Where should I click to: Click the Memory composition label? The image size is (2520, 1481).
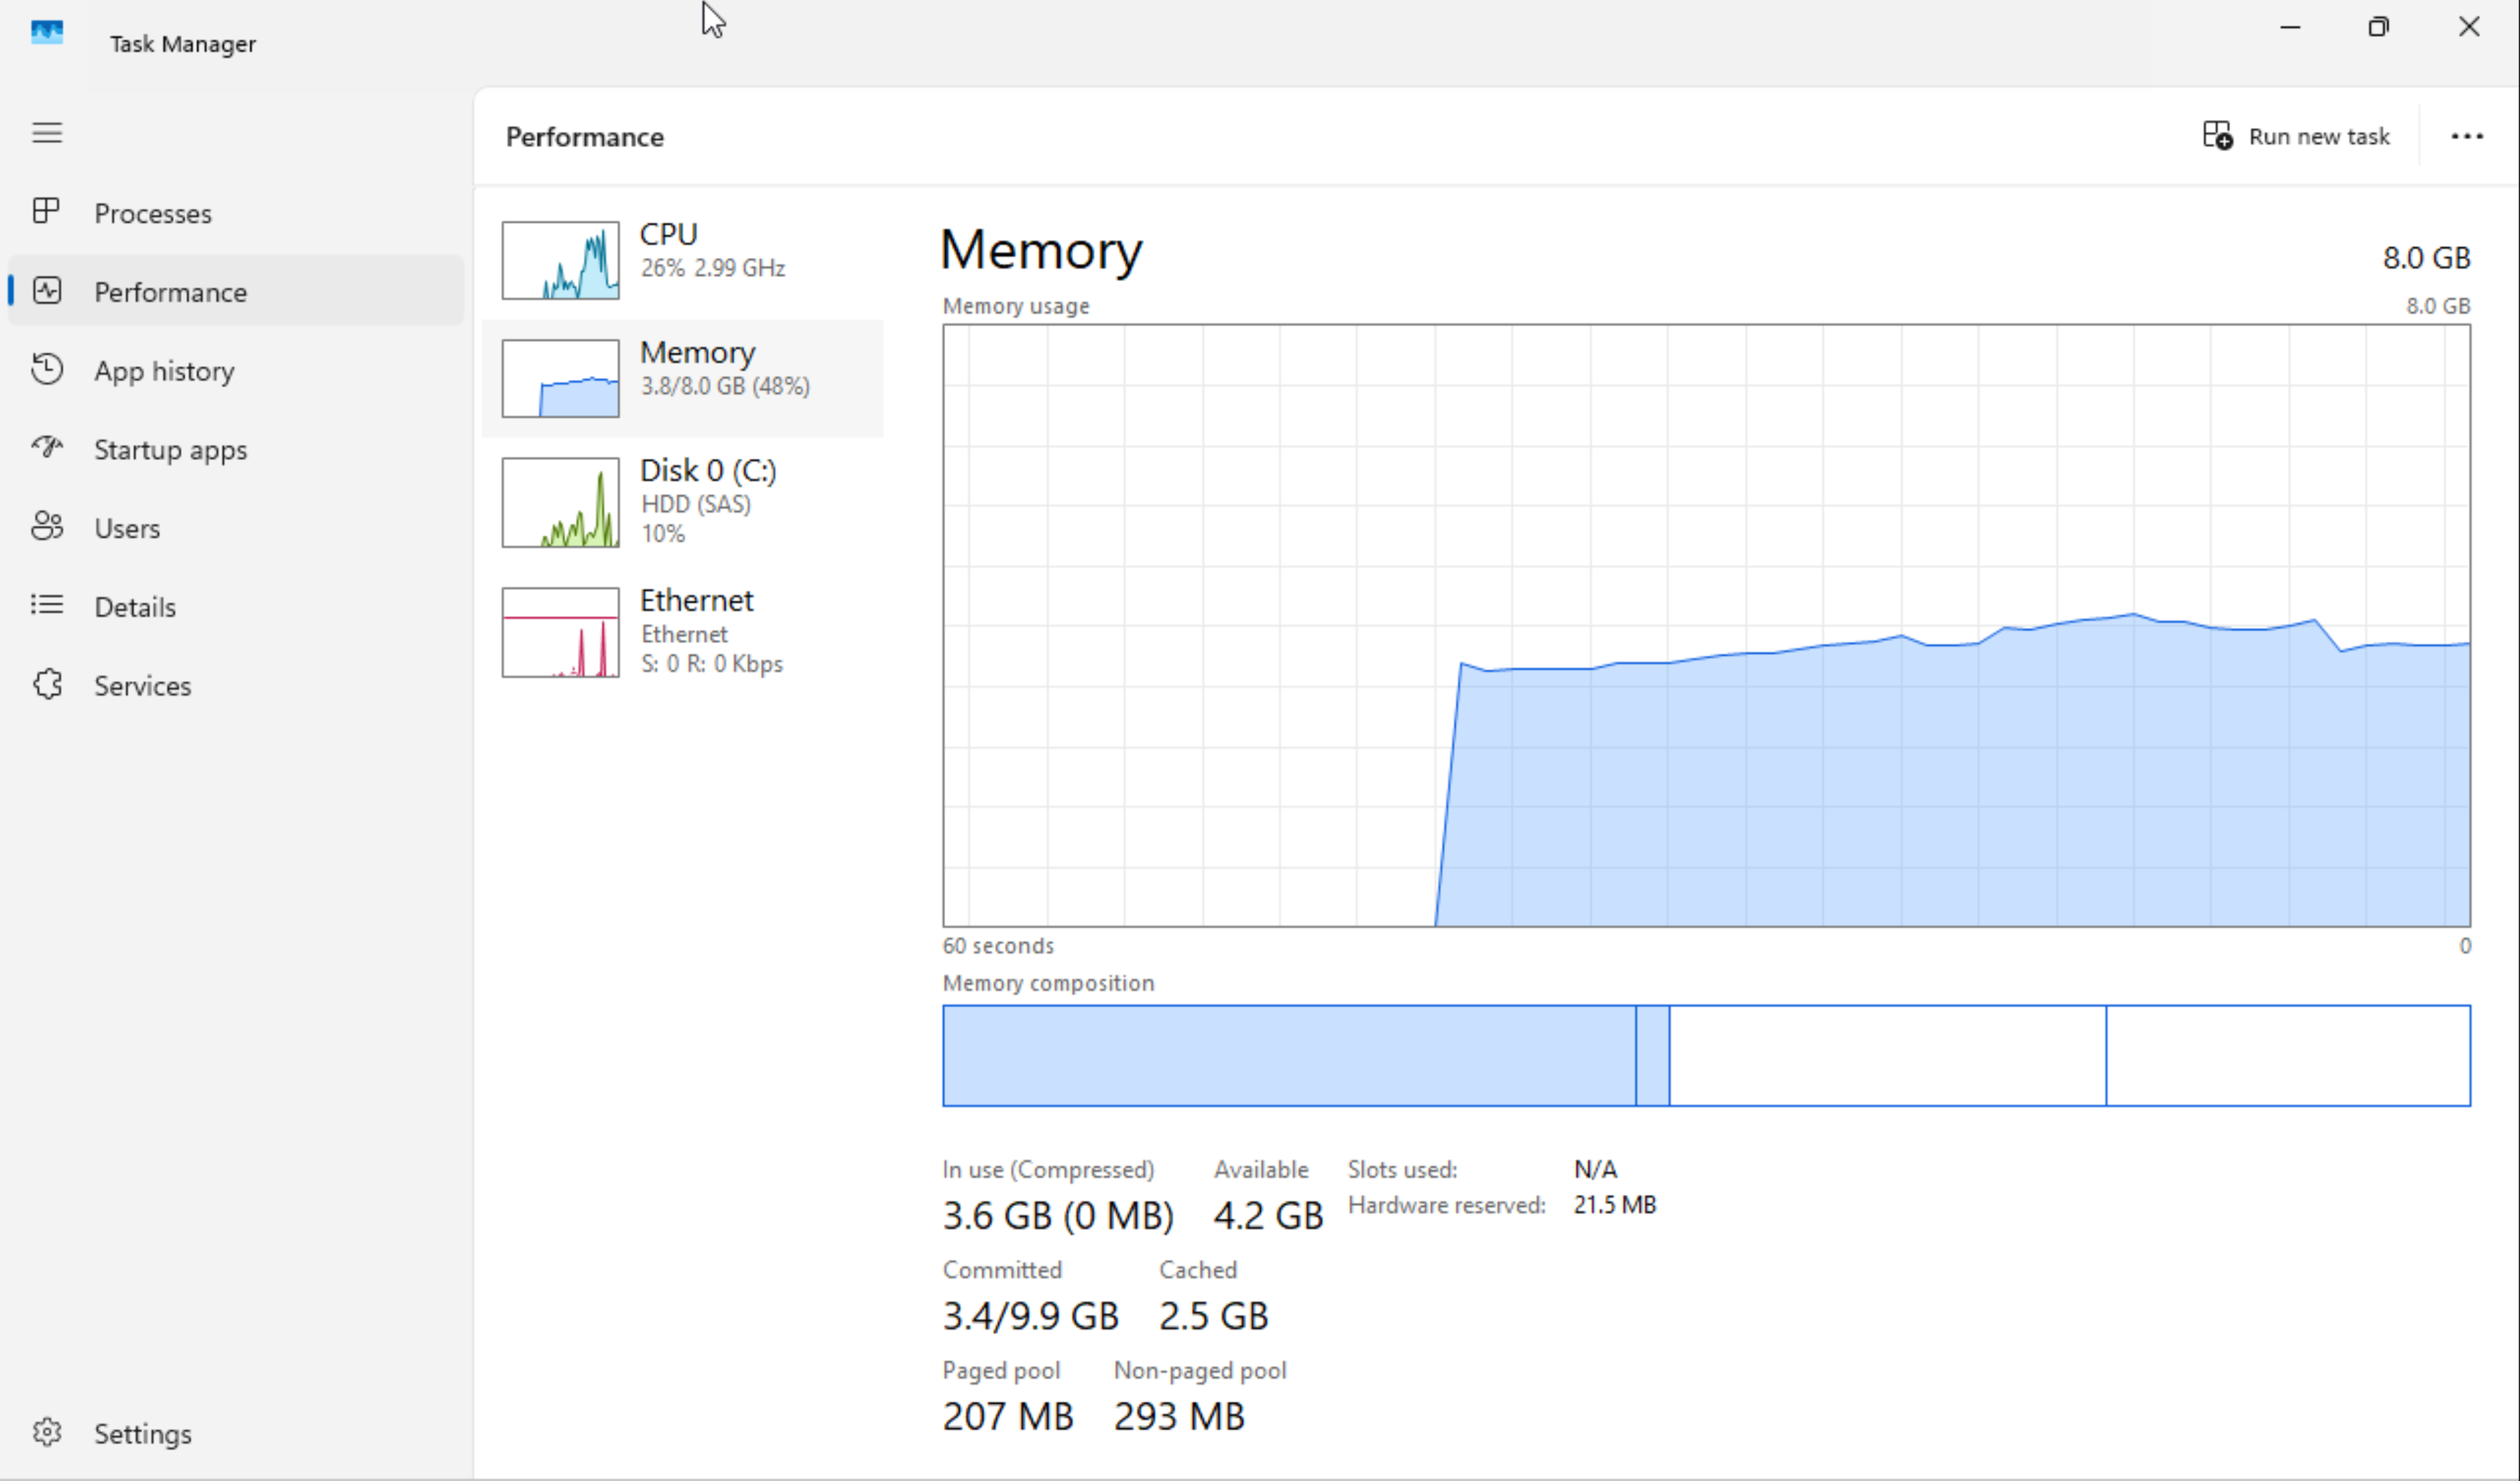[x=1048, y=983]
